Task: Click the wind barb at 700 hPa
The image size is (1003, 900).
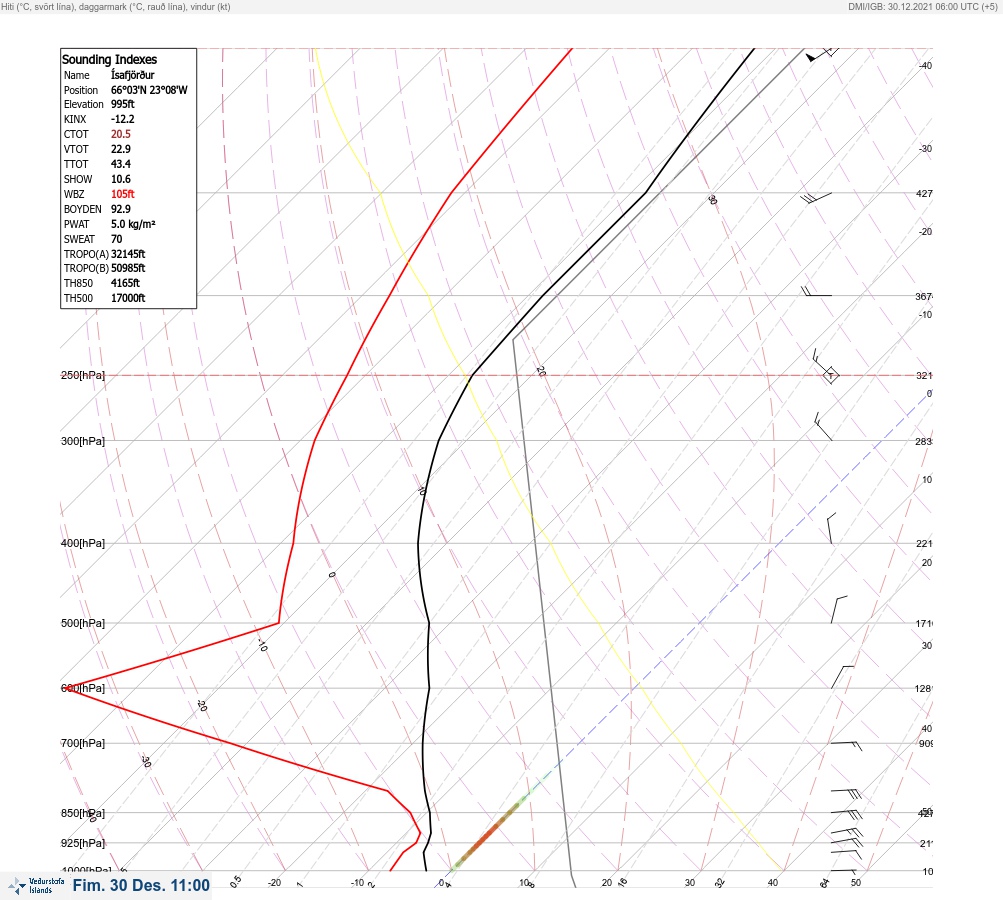Action: click(846, 745)
